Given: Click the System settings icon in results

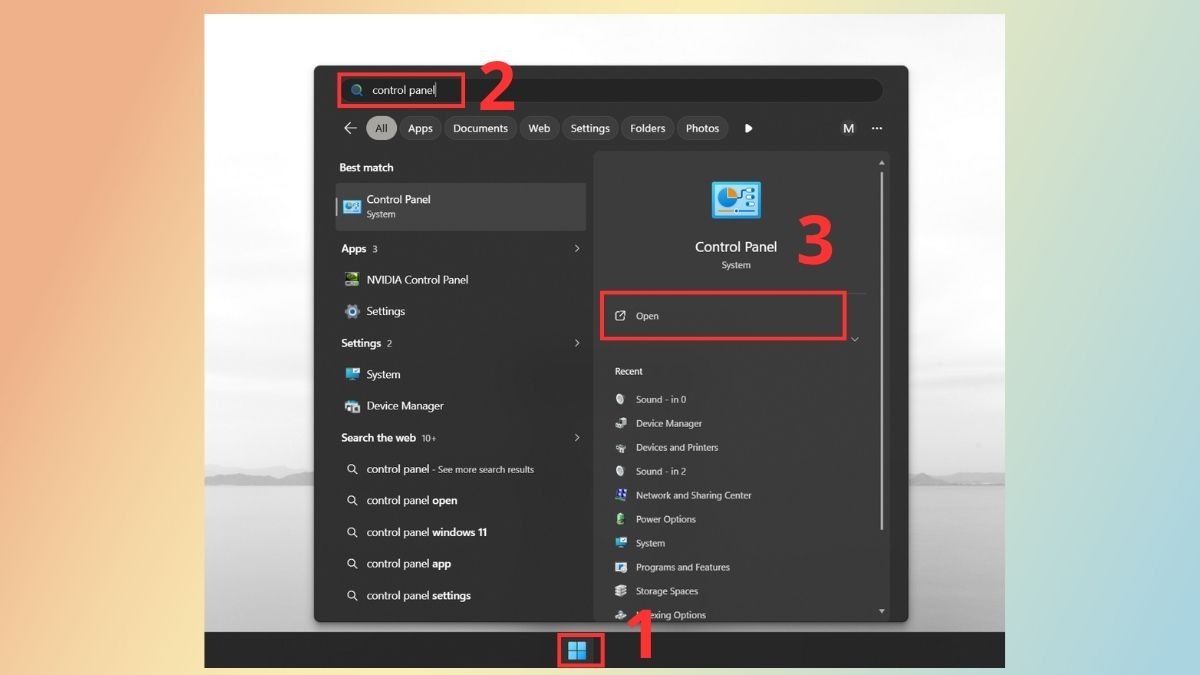Looking at the screenshot, I should 352,374.
